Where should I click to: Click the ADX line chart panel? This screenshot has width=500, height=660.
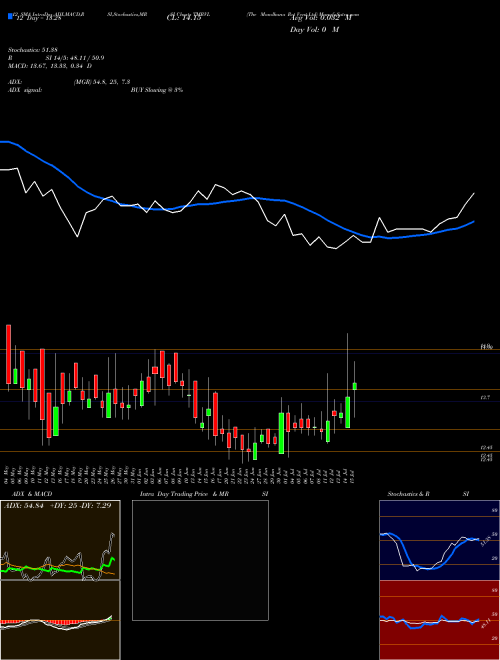point(60,540)
